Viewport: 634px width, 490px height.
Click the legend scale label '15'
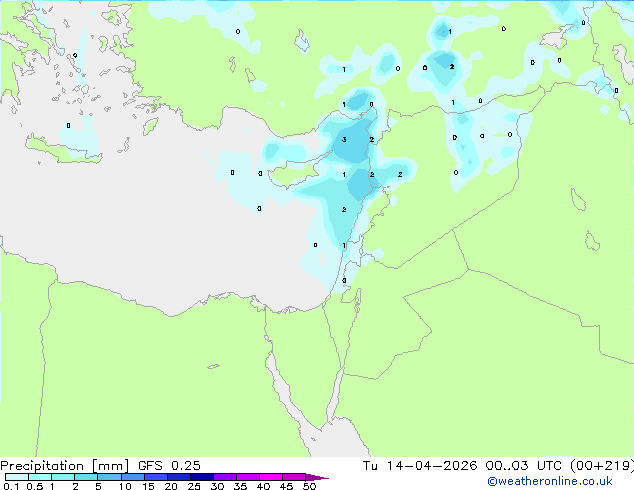click(x=148, y=486)
